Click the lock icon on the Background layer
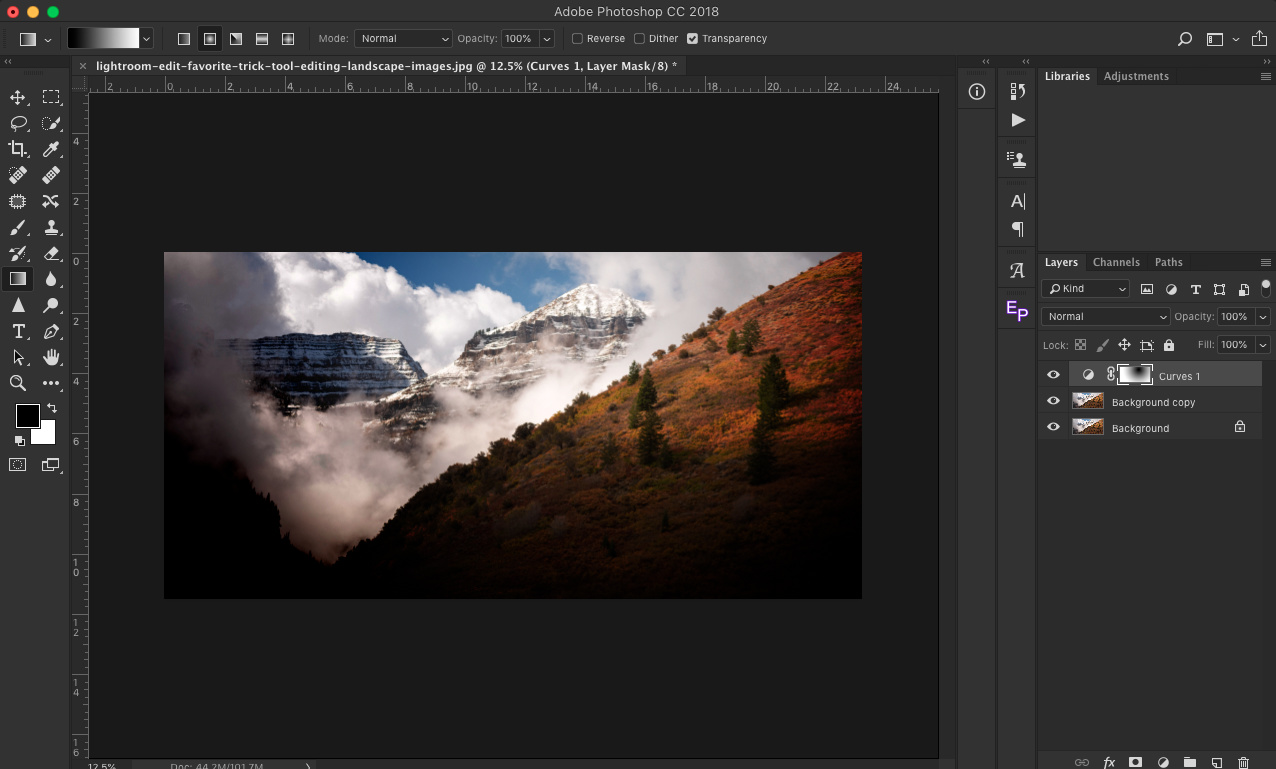Image resolution: width=1276 pixels, height=769 pixels. [x=1240, y=426]
